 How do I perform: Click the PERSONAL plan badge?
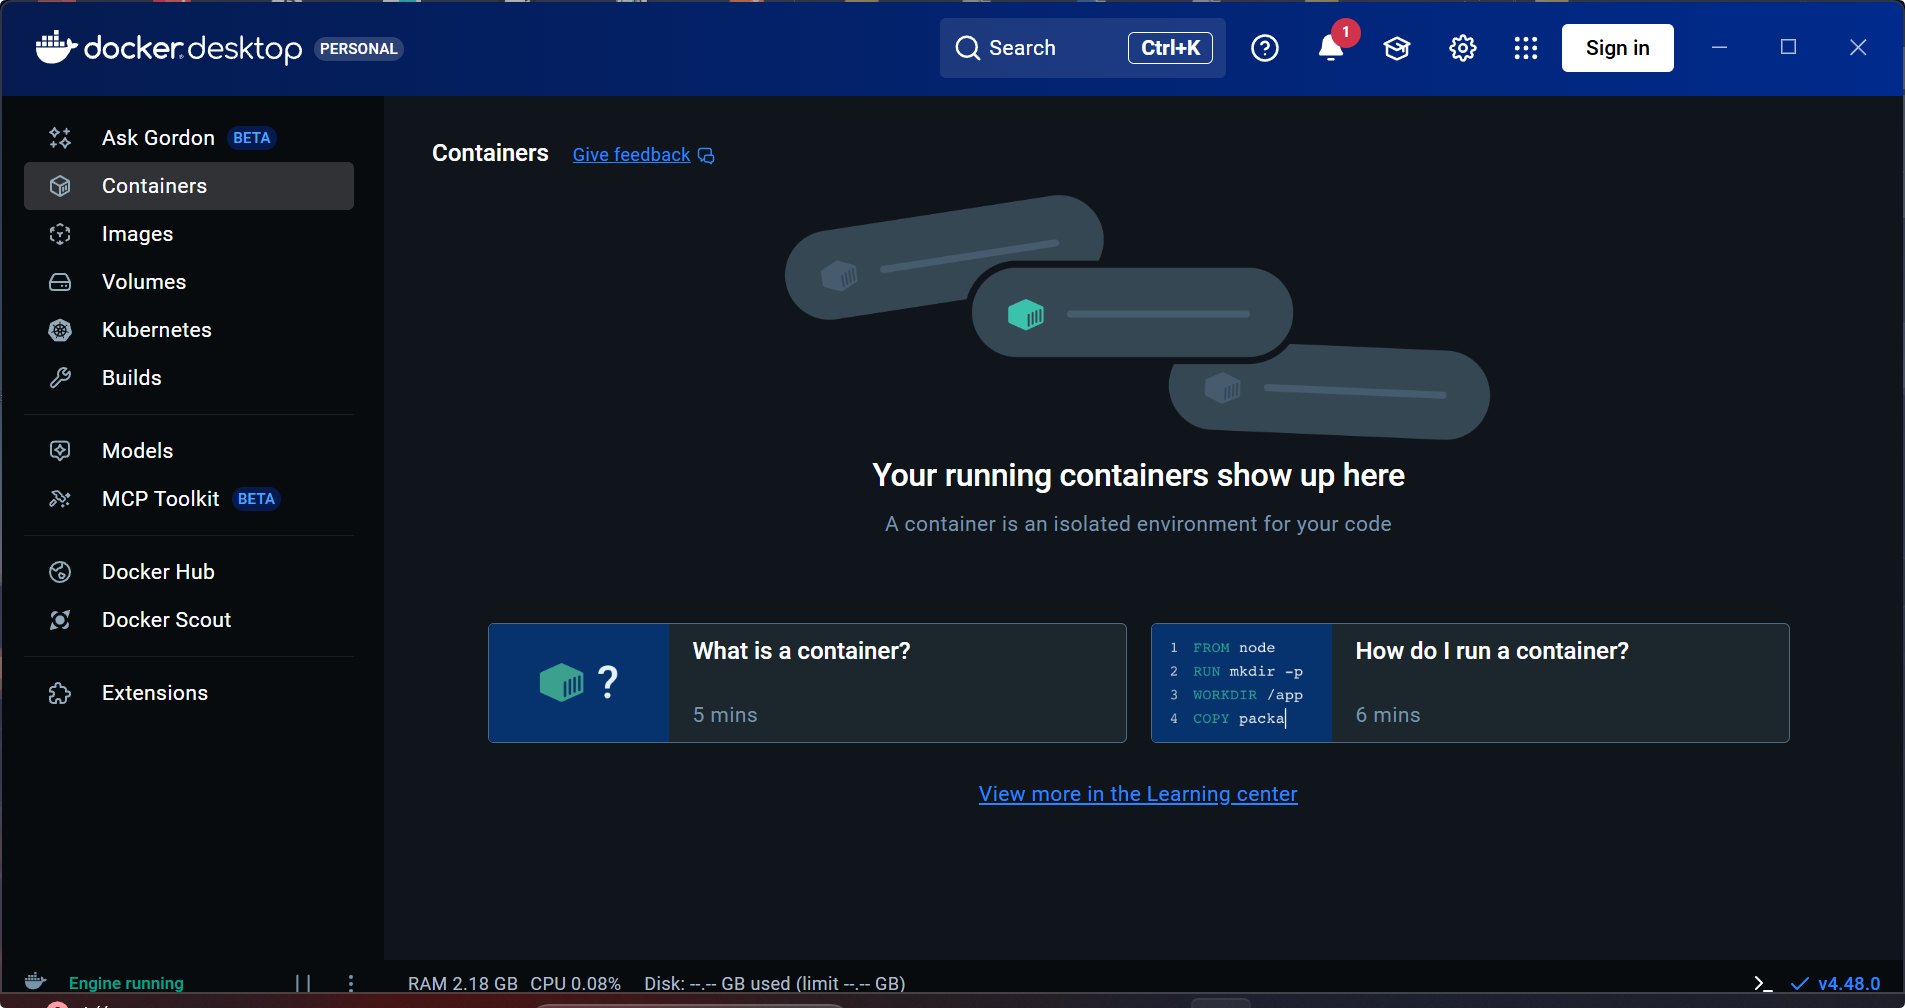359,49
